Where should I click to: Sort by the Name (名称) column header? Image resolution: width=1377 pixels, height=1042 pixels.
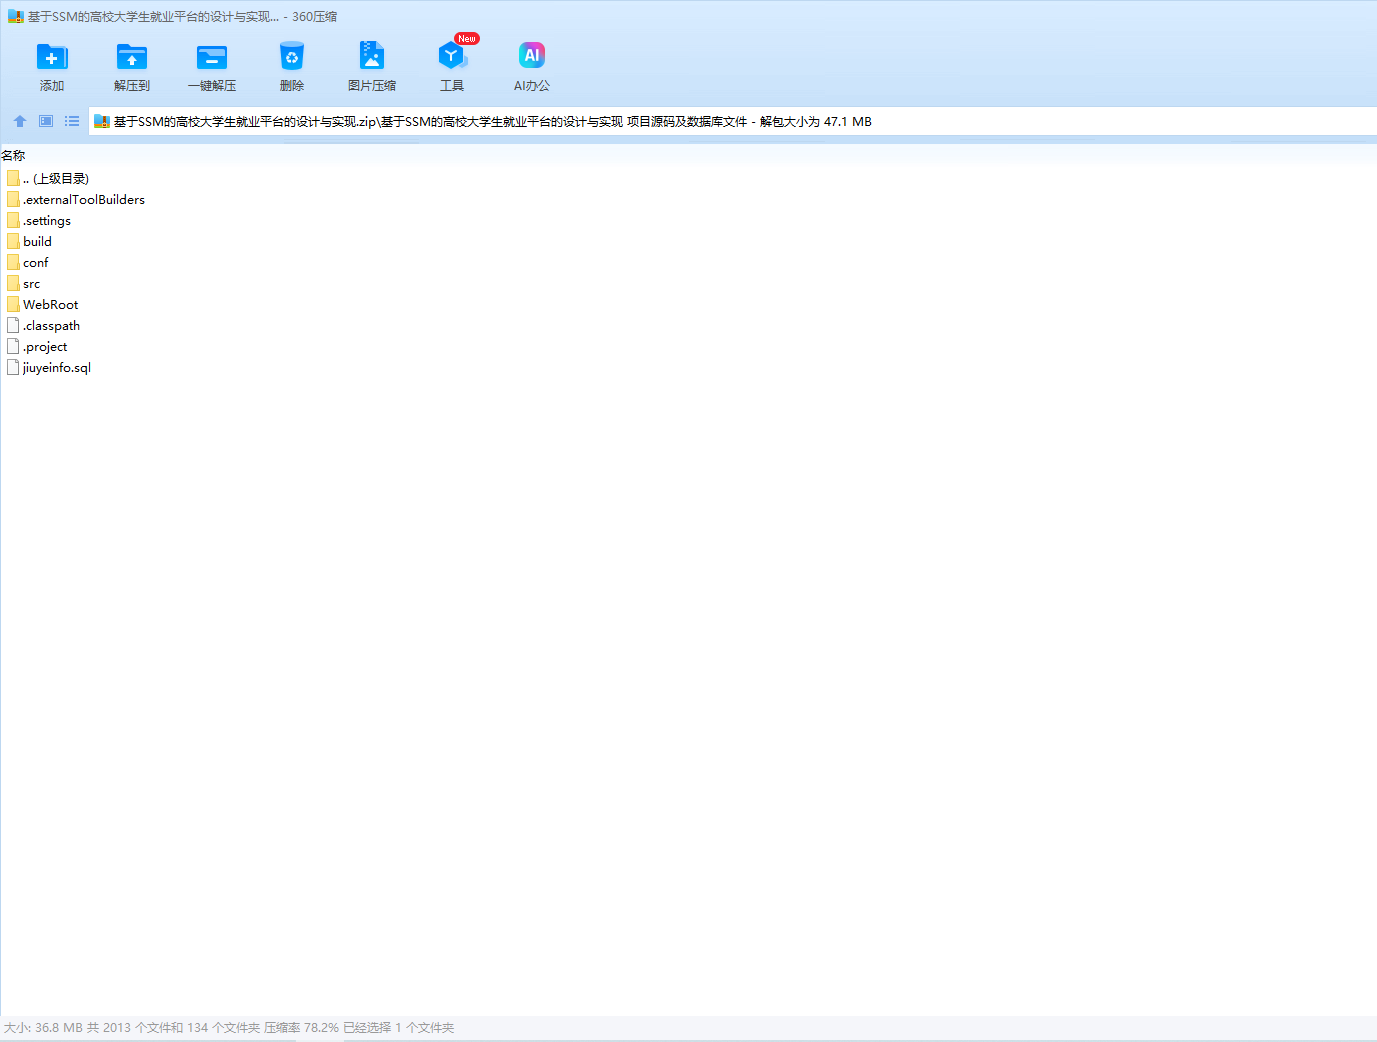(x=14, y=156)
